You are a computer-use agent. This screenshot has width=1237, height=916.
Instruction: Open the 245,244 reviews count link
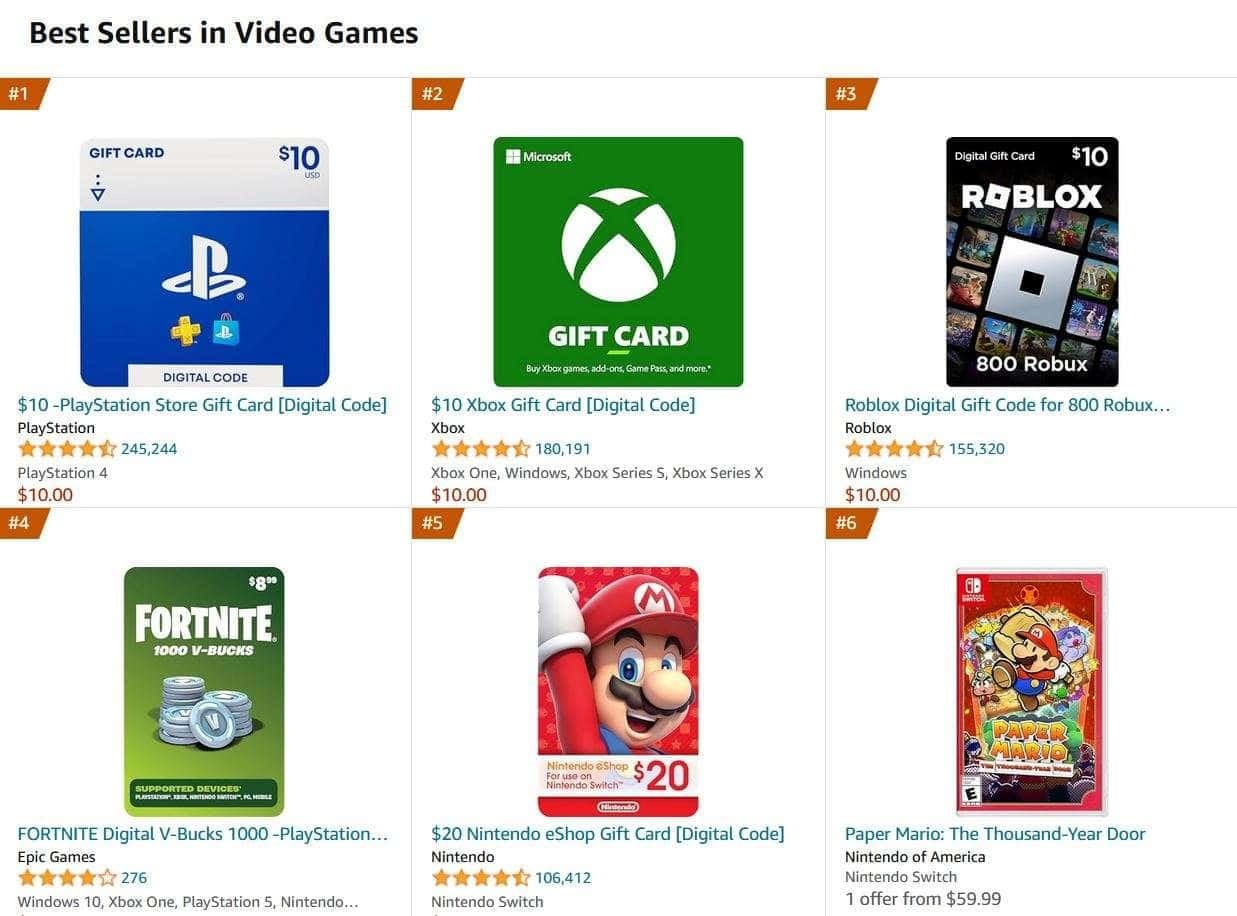(149, 449)
